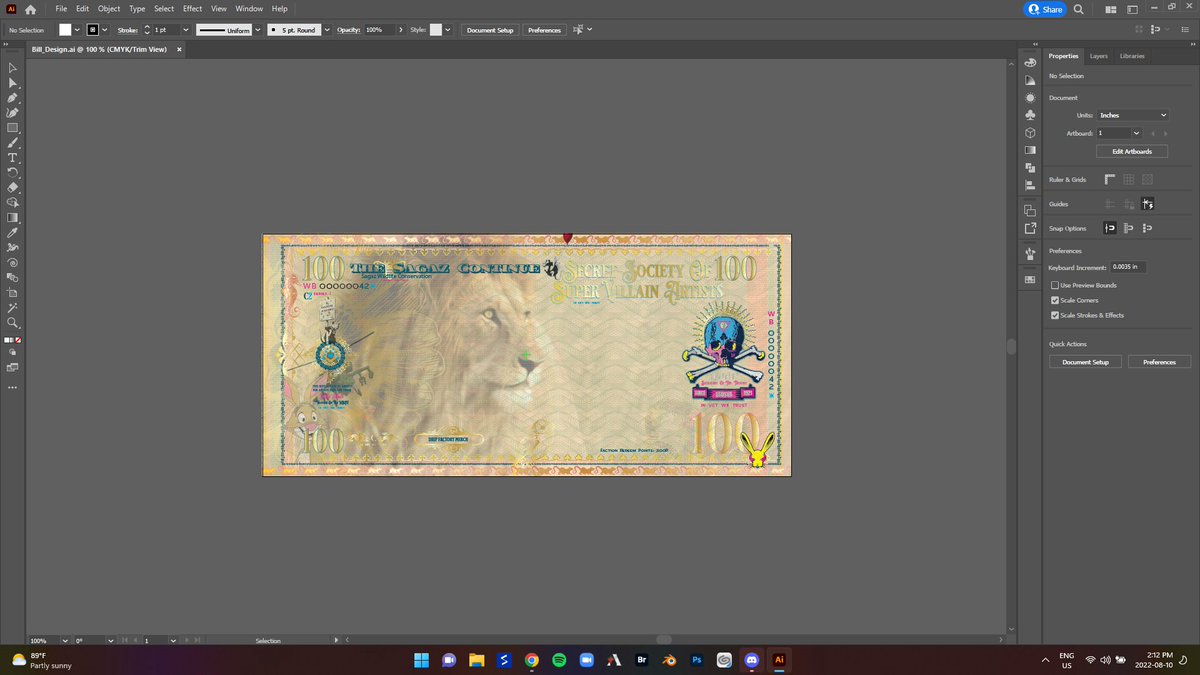Viewport: 1200px width, 675px height.
Task: Open the Artboard number dropdown in Properties
Action: pos(1136,133)
